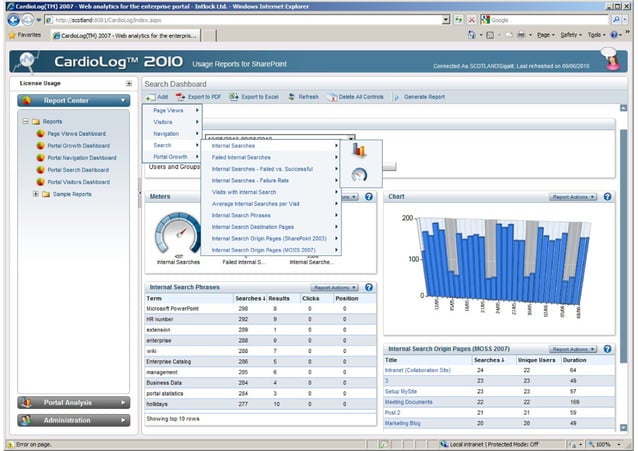This screenshot has height=451, width=638.
Task: Go back with the browser Back button
Action: pyautogui.click(x=13, y=20)
